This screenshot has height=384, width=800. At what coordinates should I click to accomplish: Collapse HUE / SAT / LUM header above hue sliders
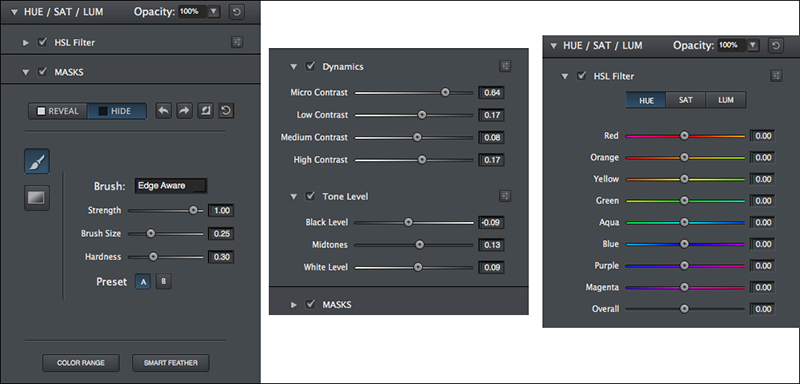554,46
